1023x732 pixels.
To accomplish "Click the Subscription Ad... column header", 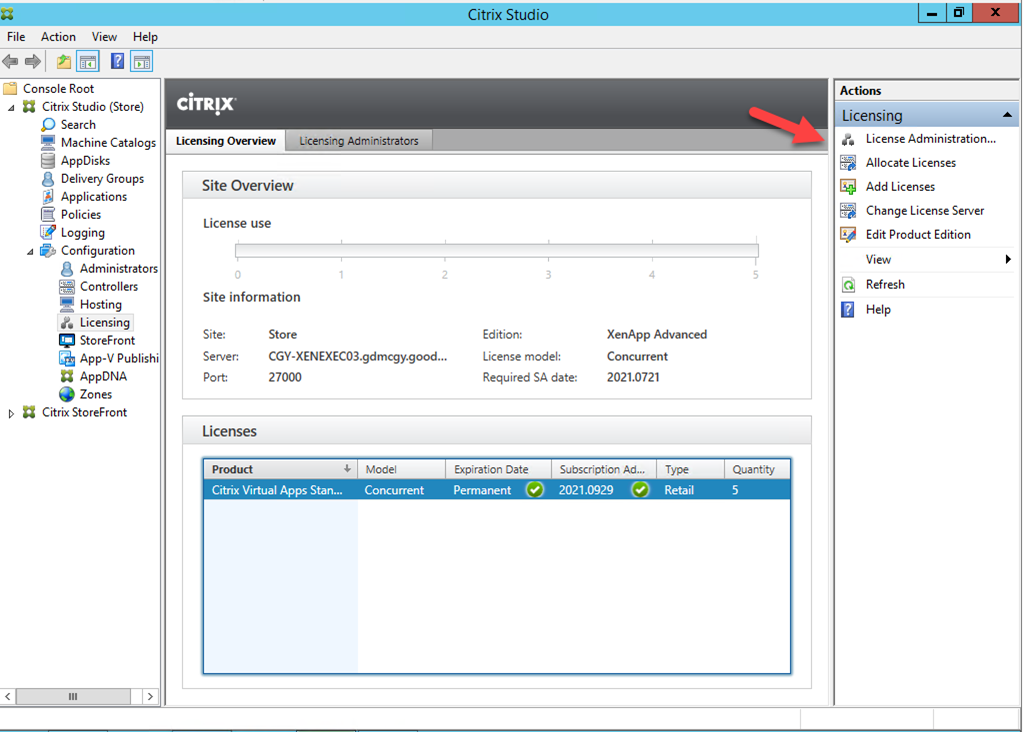I will point(604,469).
